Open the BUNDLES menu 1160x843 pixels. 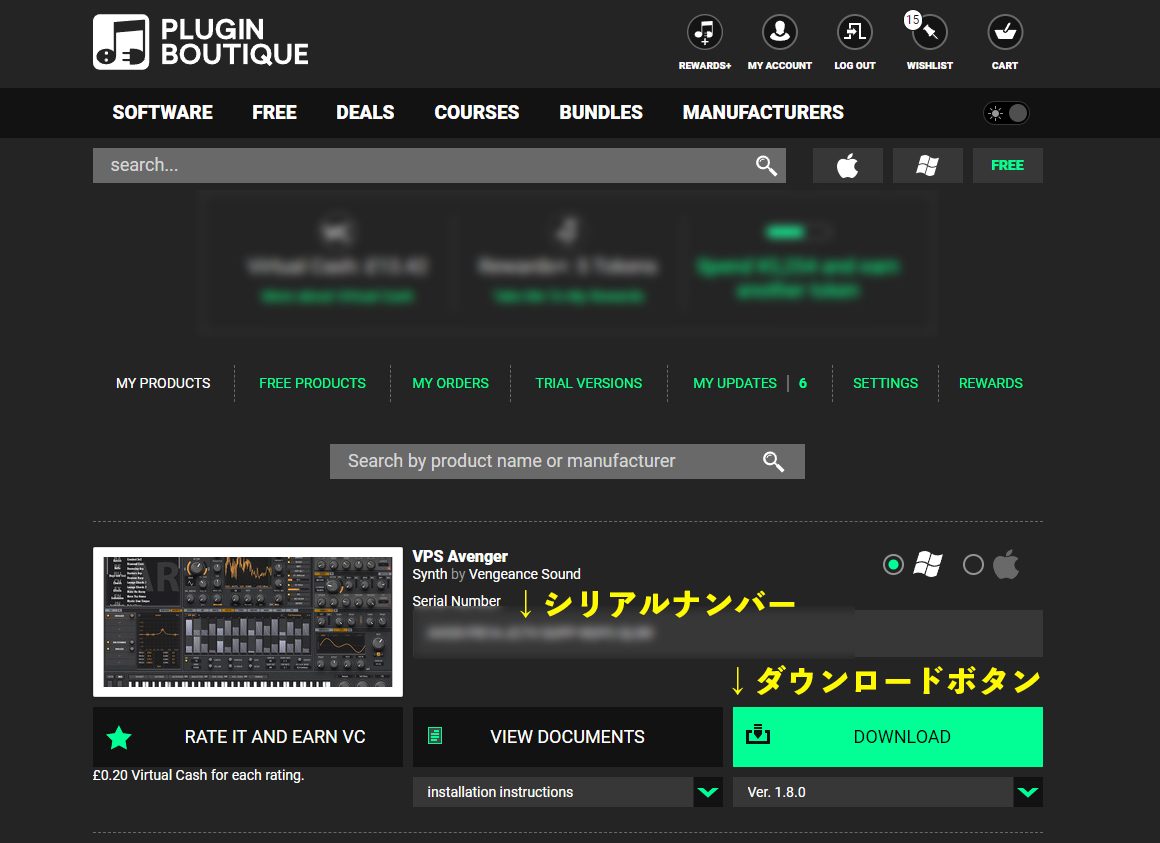click(x=601, y=112)
